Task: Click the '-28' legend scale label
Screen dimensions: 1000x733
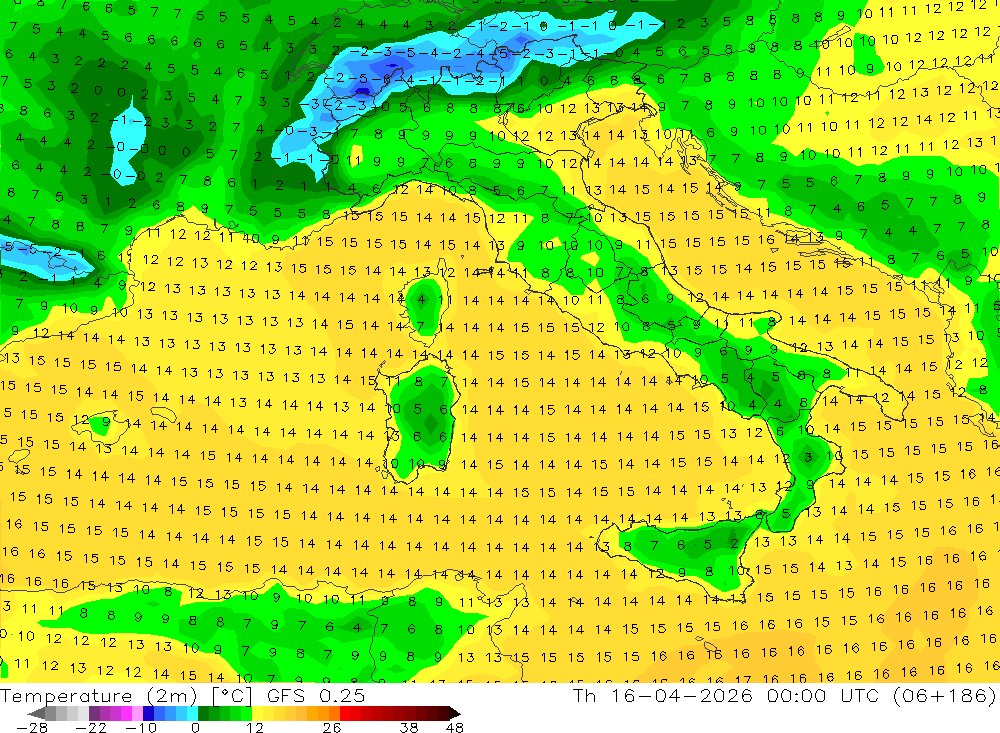Action: (31, 727)
